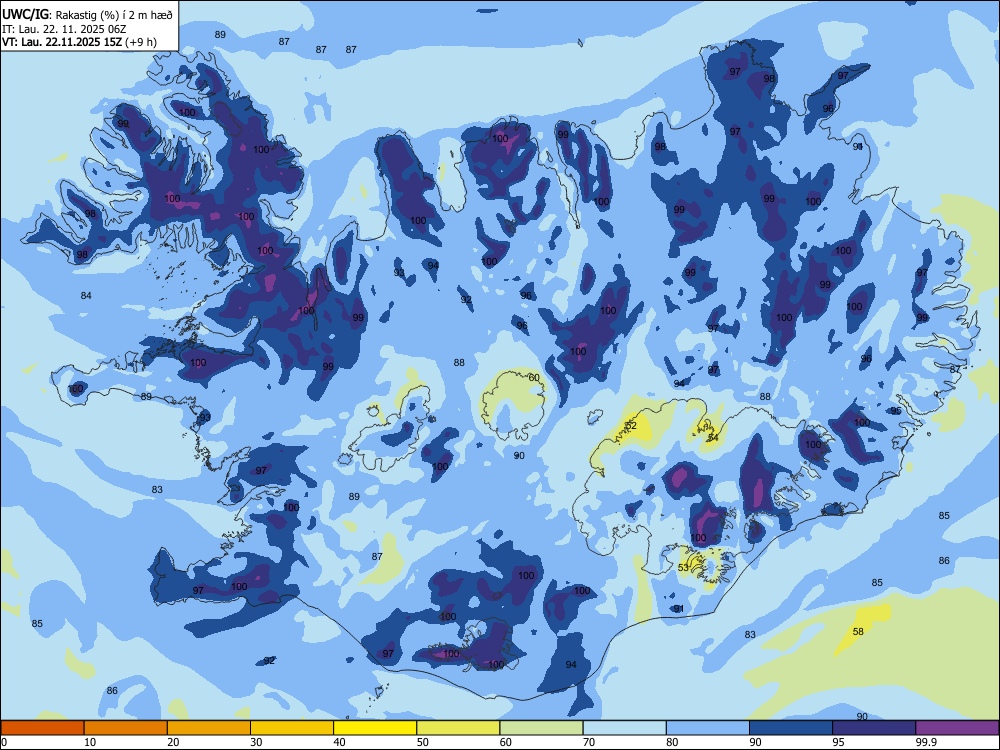Click the indigo 95–99.9 legend swatch
Viewport: 1000px width, 750px height.
coord(874,728)
